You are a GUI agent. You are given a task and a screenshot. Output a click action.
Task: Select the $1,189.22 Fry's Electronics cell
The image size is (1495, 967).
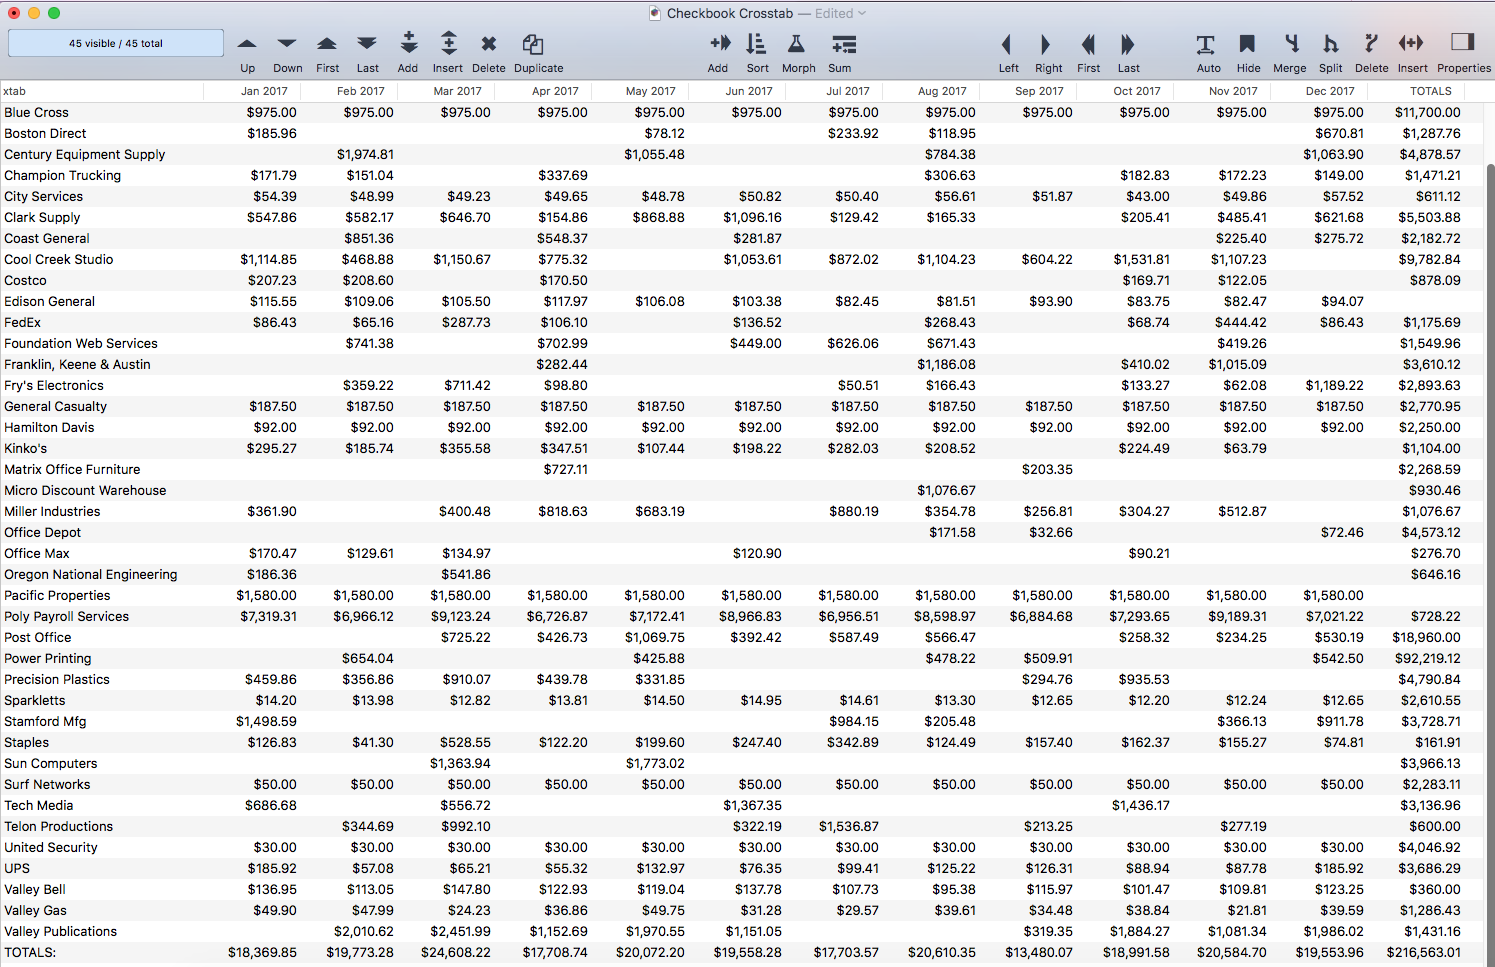tap(1334, 385)
